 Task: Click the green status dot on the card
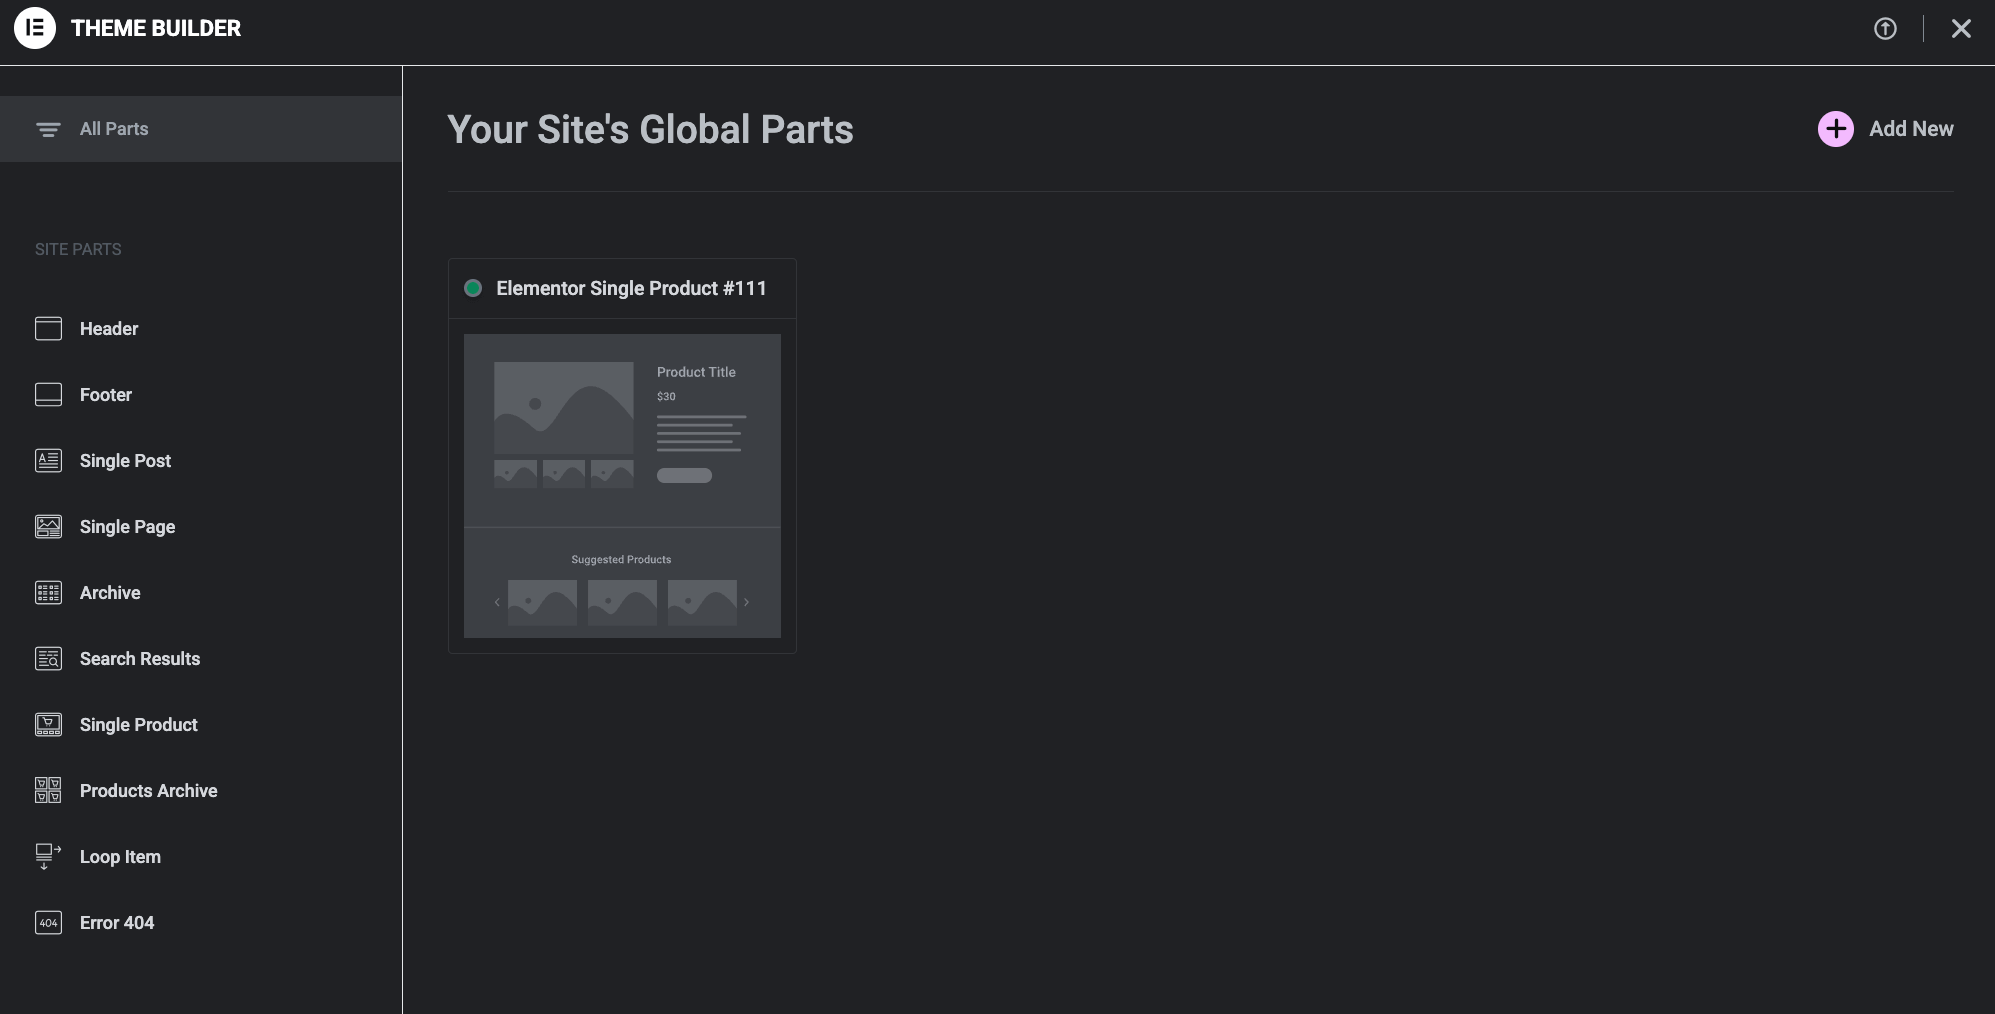click(474, 288)
